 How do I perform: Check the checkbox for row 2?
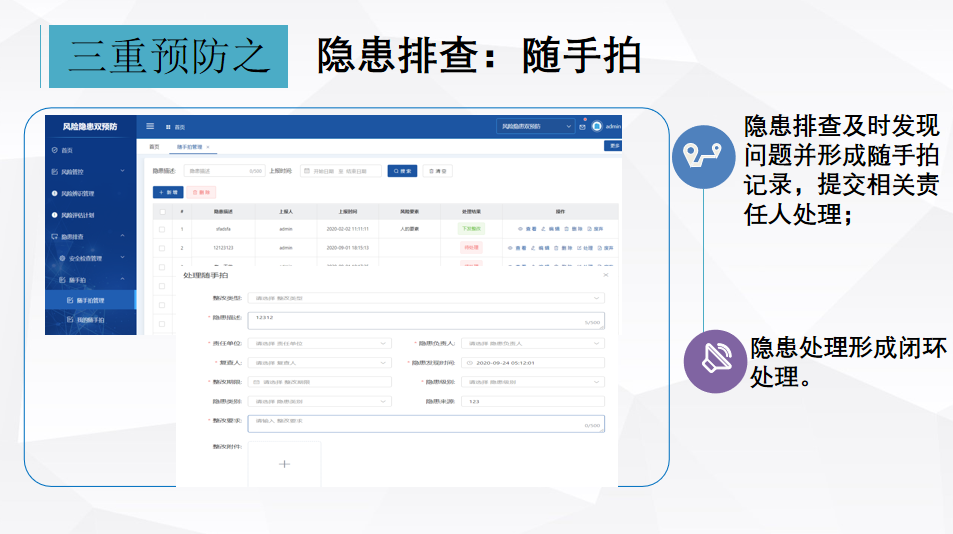coord(162,247)
